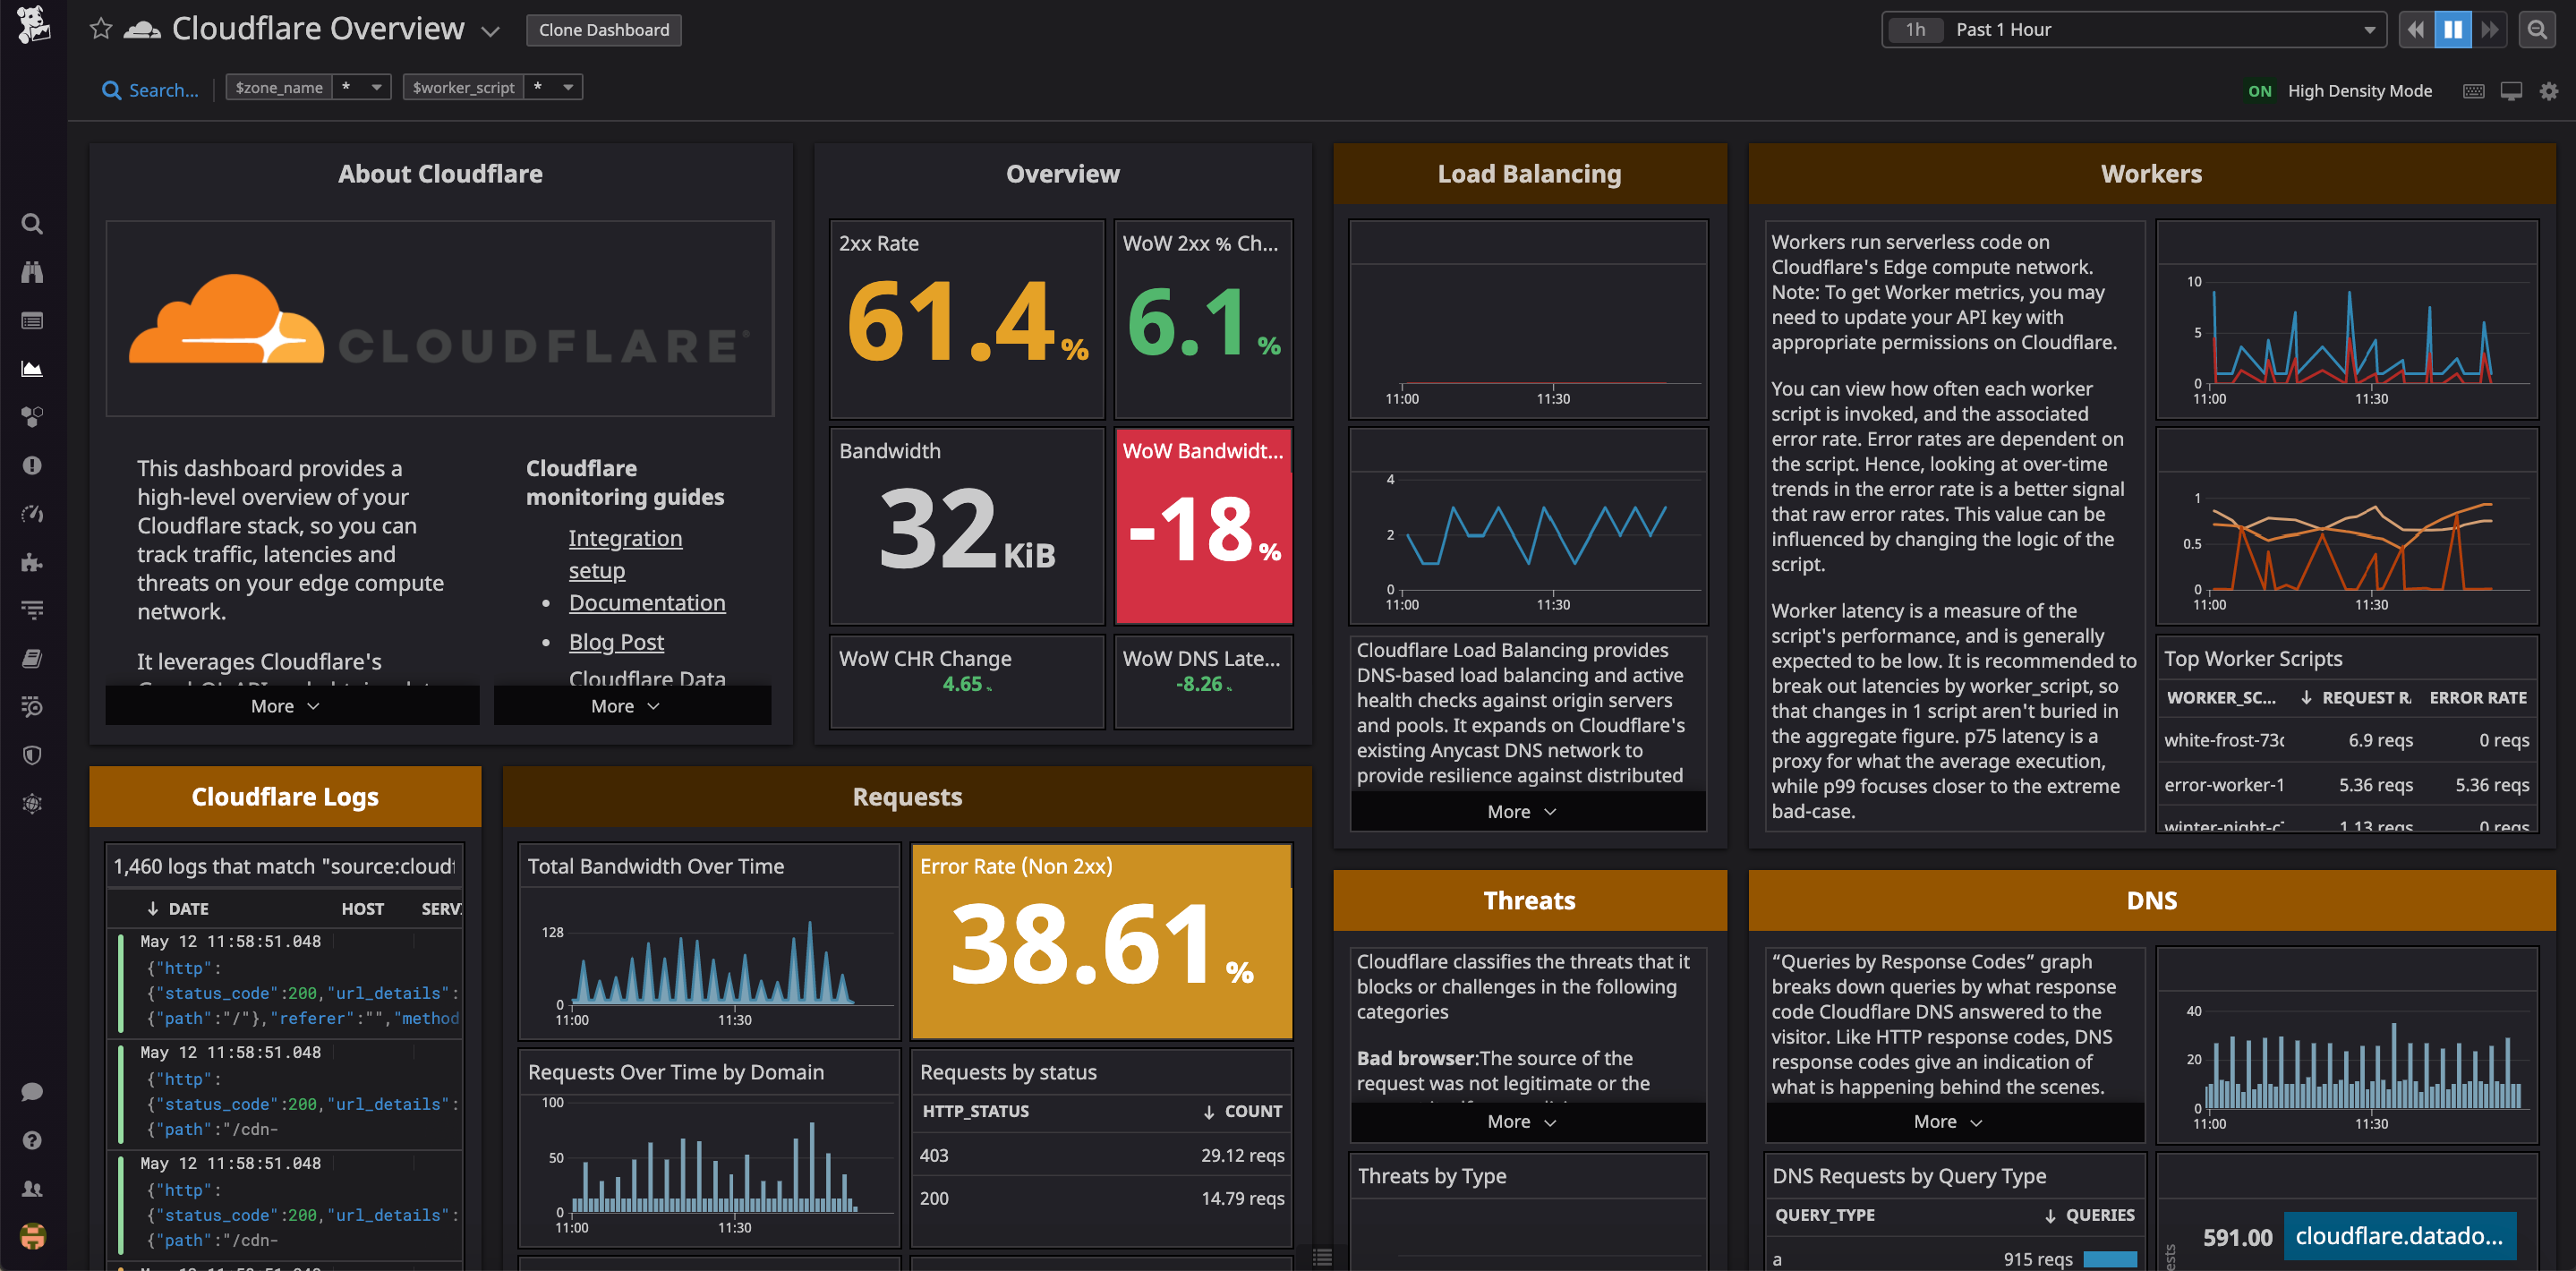Click the Clone Dashboard button

pyautogui.click(x=603, y=29)
